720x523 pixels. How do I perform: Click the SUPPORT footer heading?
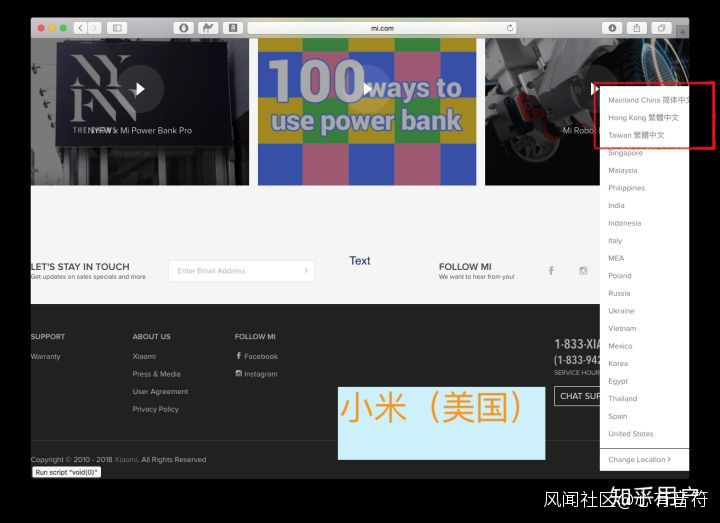[48, 337]
